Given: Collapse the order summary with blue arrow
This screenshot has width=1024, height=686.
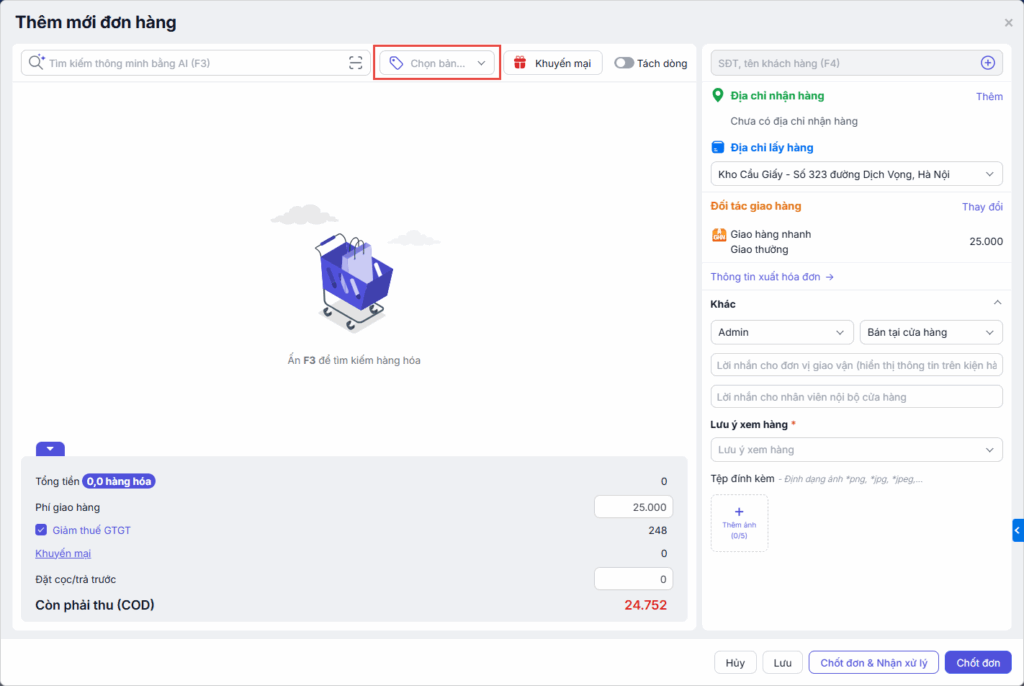Looking at the screenshot, I should coord(50,449).
